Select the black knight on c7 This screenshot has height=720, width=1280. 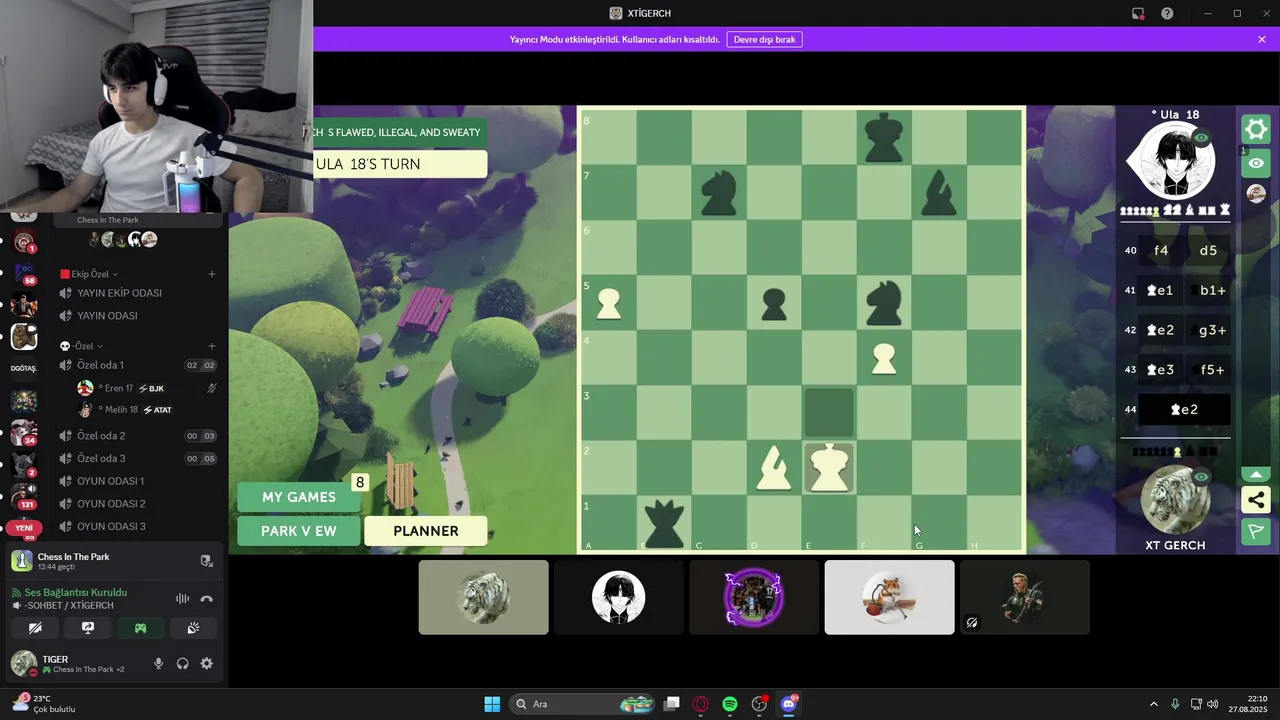click(719, 192)
